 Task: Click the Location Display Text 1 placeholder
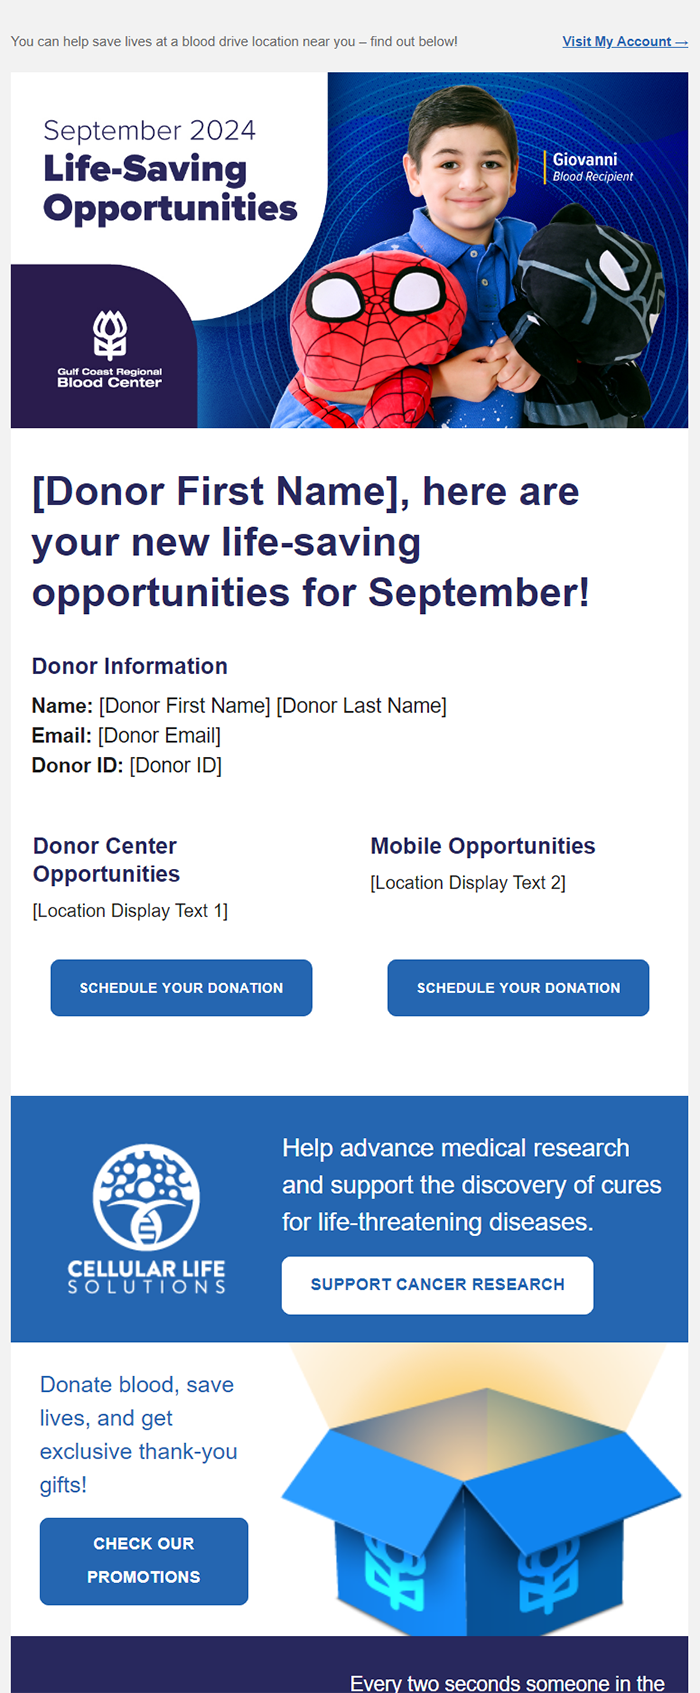(130, 911)
